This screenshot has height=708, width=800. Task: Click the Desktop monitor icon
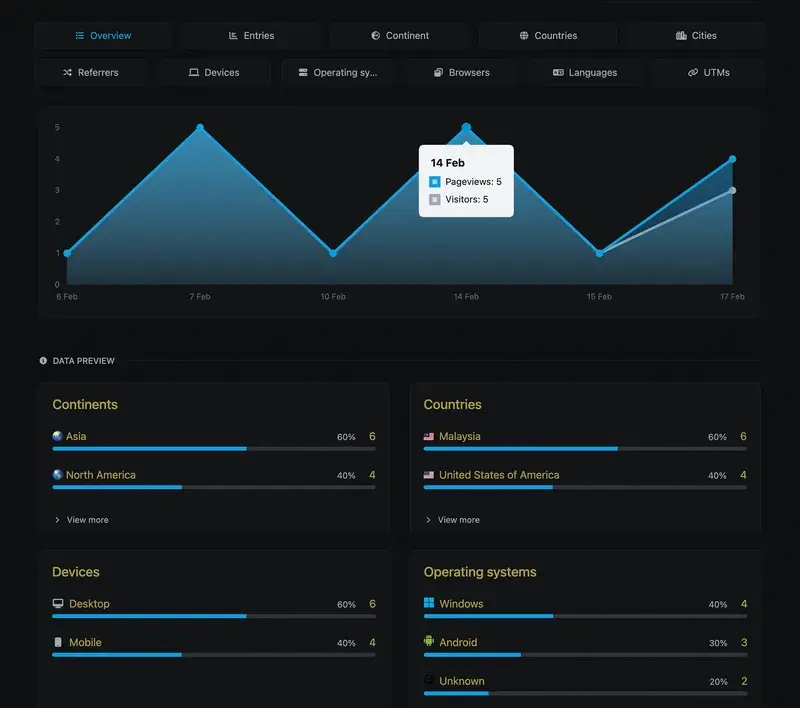(58, 603)
